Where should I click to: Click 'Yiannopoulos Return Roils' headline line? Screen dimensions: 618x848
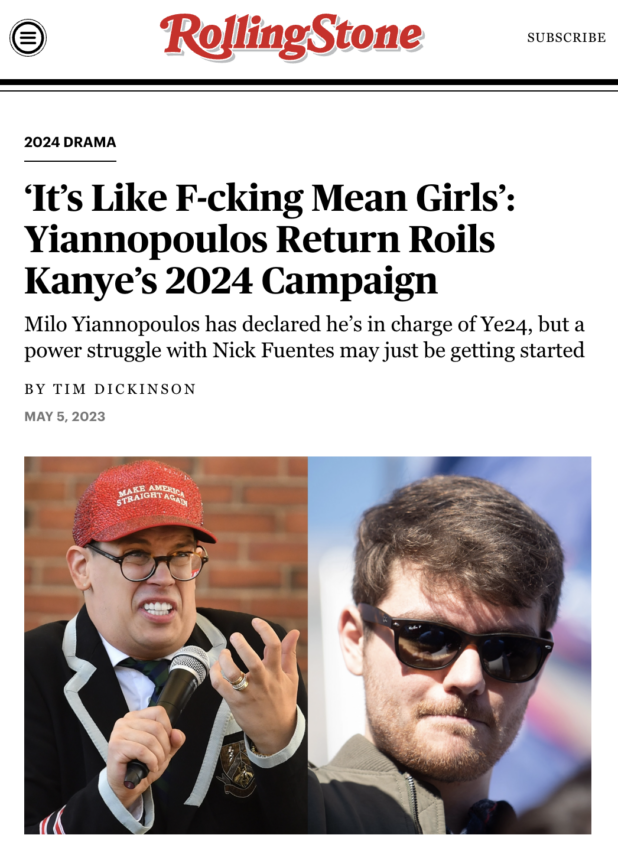tap(260, 241)
